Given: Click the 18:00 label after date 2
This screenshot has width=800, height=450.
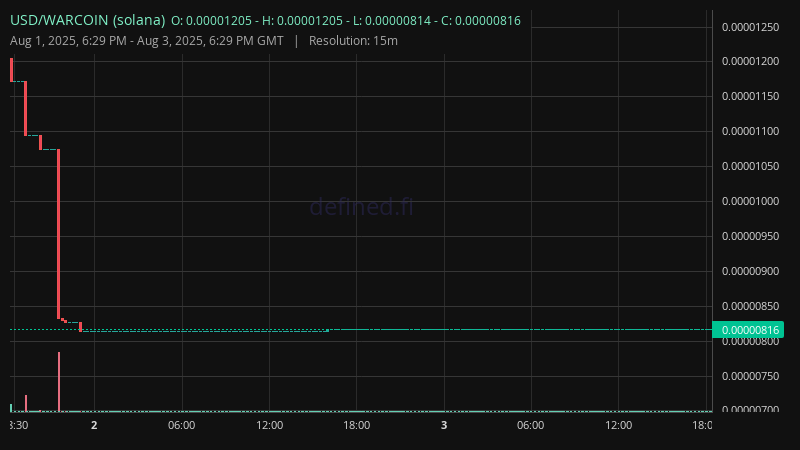Looking at the screenshot, I should click(357, 426).
